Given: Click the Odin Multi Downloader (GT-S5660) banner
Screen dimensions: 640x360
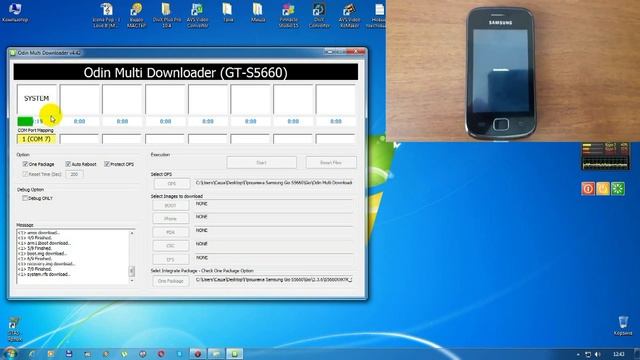Looking at the screenshot, I should pyautogui.click(x=186, y=72).
